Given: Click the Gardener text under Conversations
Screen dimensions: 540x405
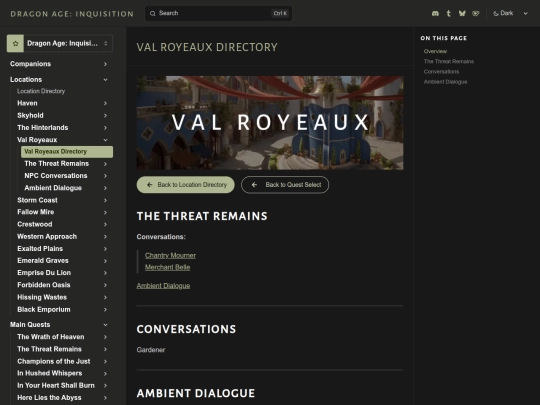Looking at the screenshot, I should coord(151,350).
